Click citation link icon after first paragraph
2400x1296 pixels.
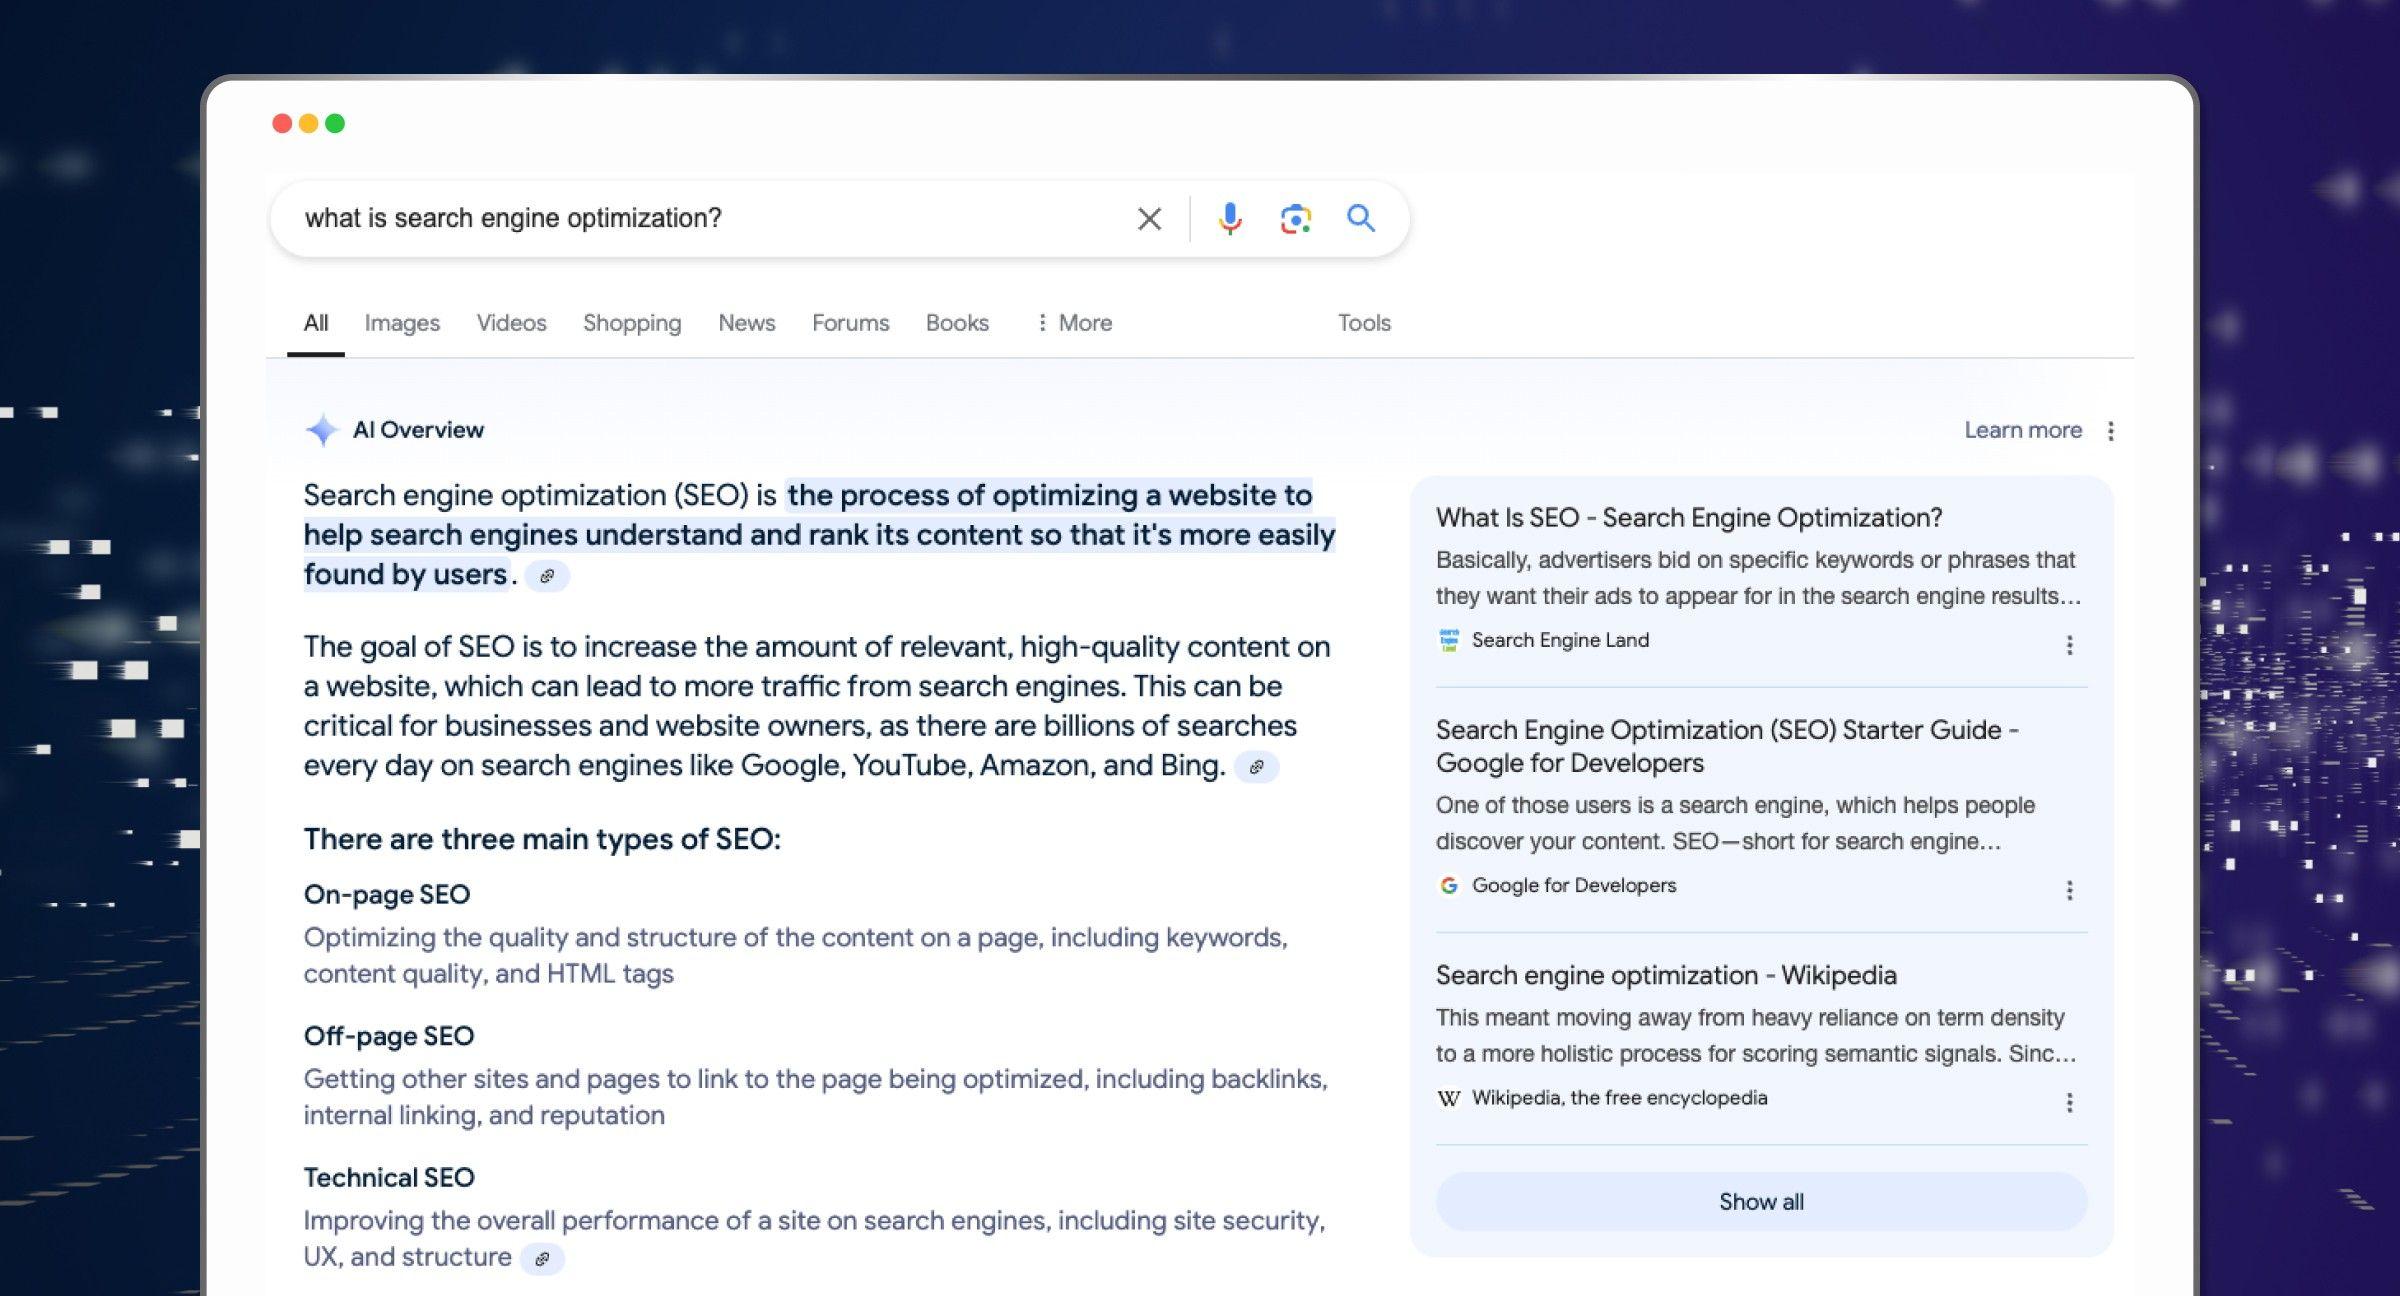(547, 576)
